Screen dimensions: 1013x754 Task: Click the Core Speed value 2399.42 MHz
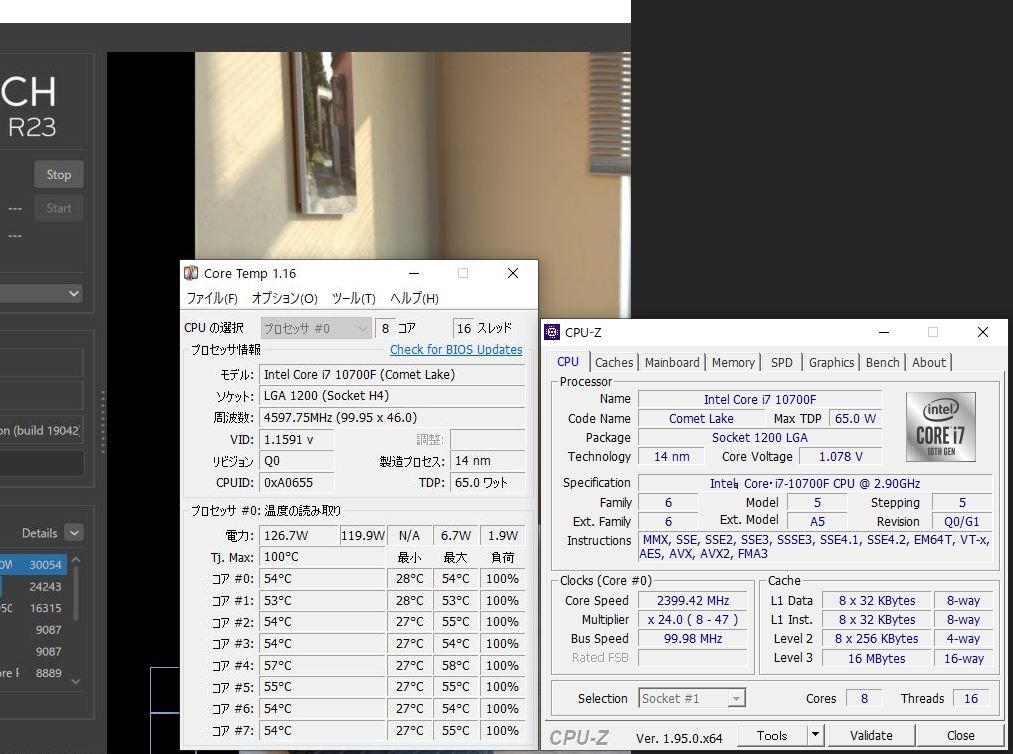693,601
